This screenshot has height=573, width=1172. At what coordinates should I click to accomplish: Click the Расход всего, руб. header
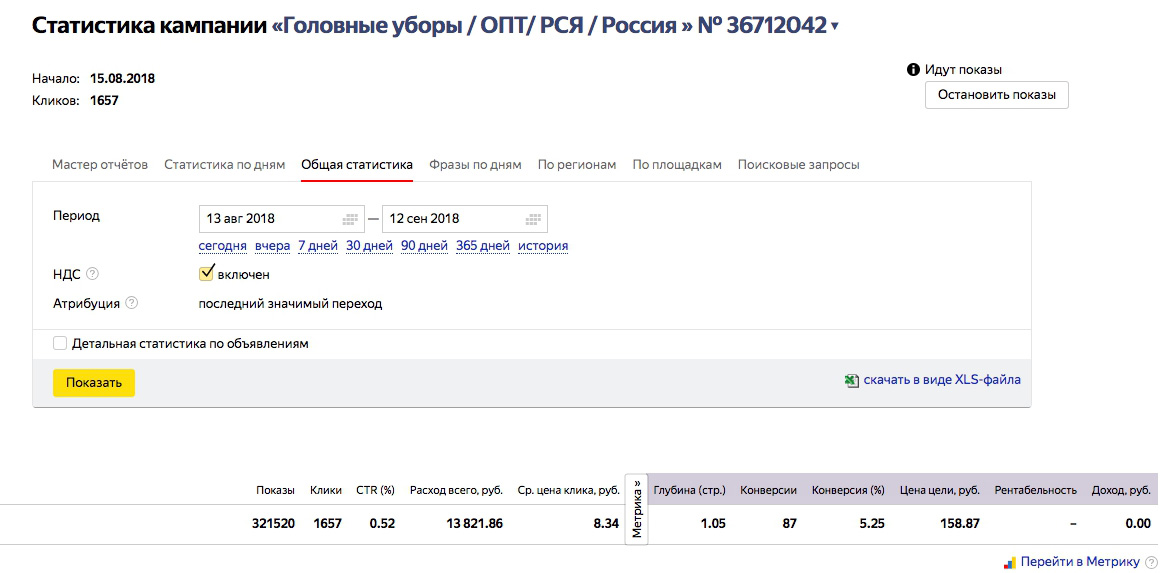pos(457,491)
